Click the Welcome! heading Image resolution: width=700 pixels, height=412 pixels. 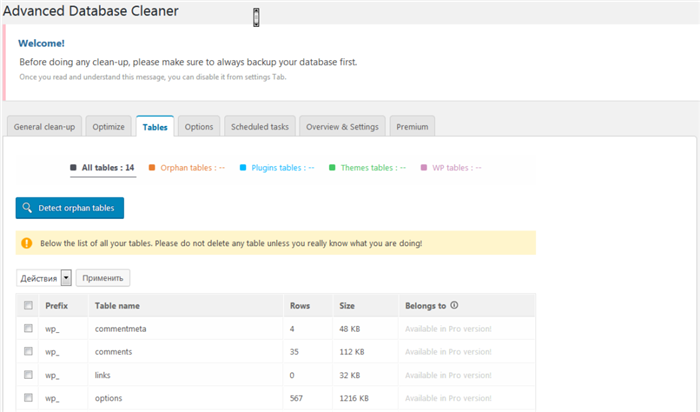point(41,43)
